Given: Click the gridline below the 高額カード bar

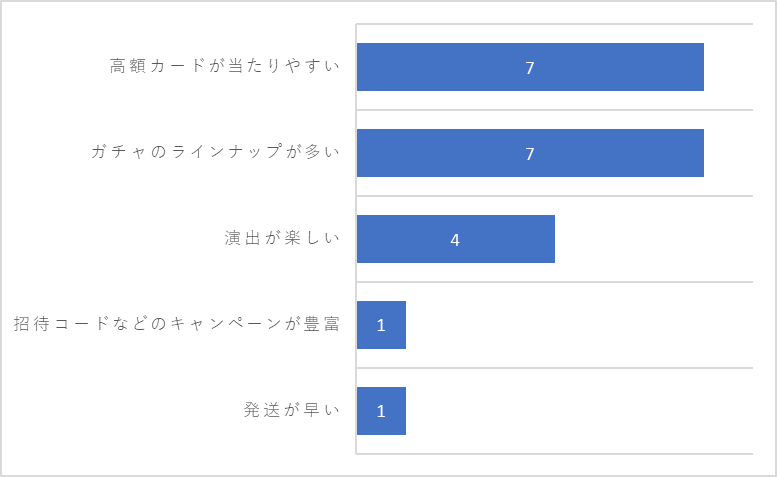Looking at the screenshot, I should click(x=555, y=110).
